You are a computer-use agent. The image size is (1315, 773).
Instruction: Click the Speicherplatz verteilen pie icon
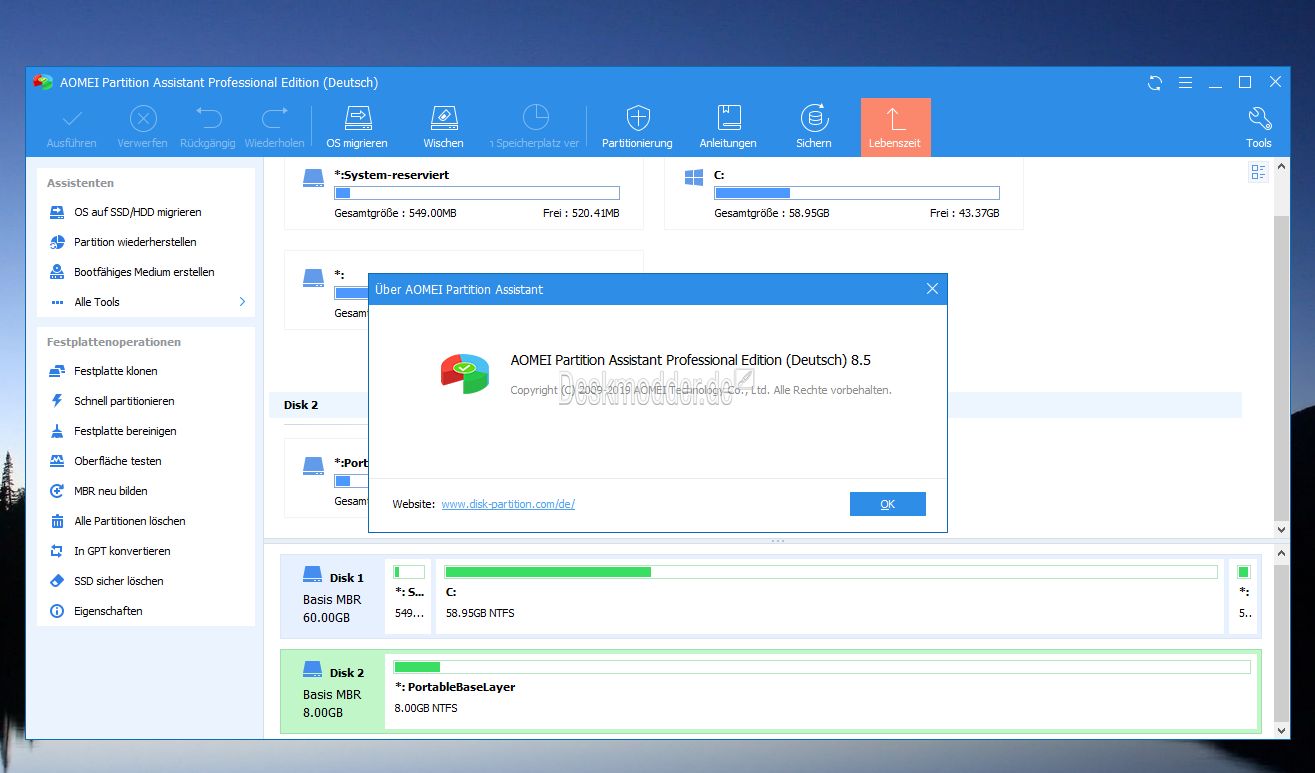[x=536, y=118]
